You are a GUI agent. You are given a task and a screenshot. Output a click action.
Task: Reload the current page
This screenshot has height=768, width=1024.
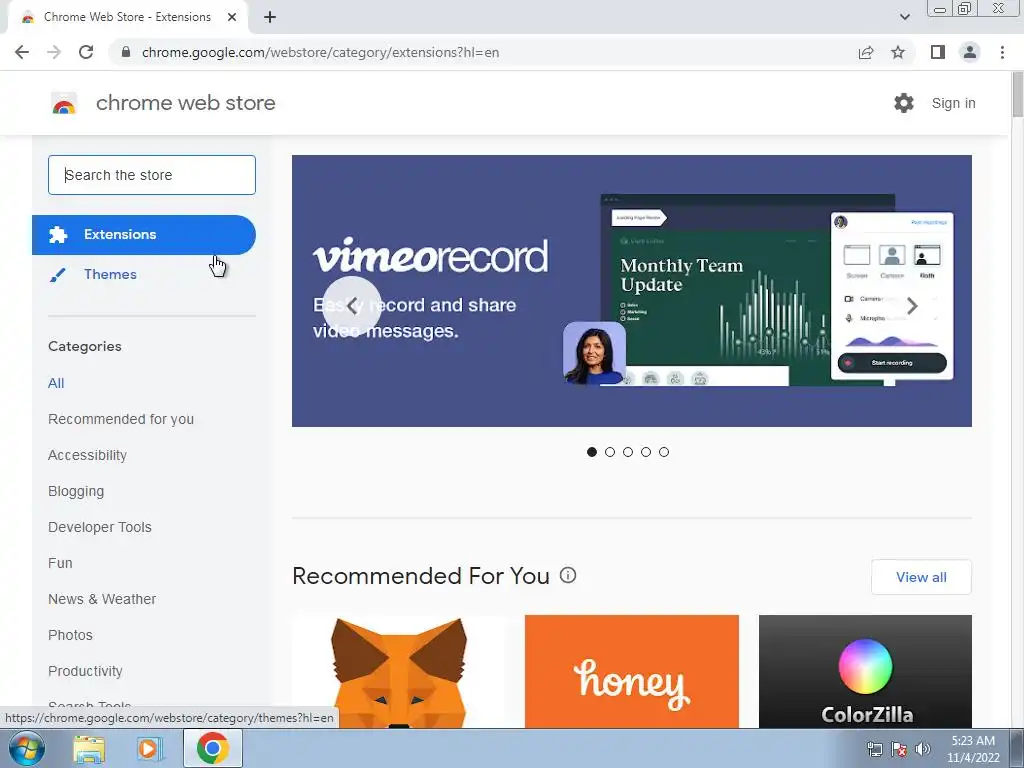coord(86,52)
